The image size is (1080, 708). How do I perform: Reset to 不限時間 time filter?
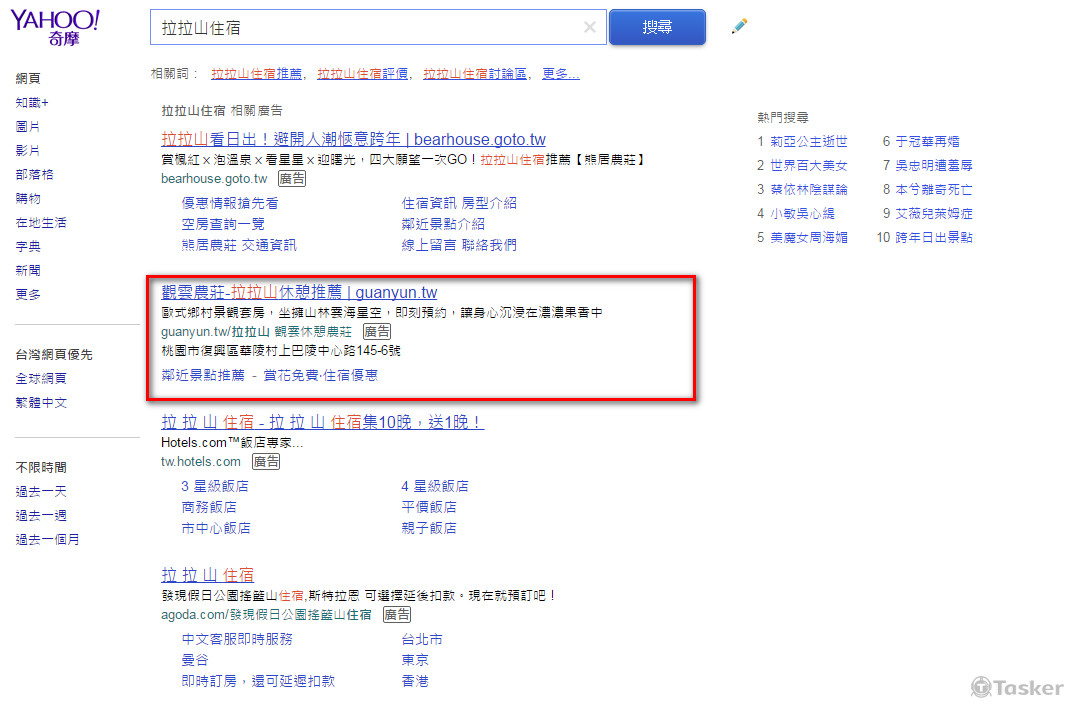[x=41, y=467]
